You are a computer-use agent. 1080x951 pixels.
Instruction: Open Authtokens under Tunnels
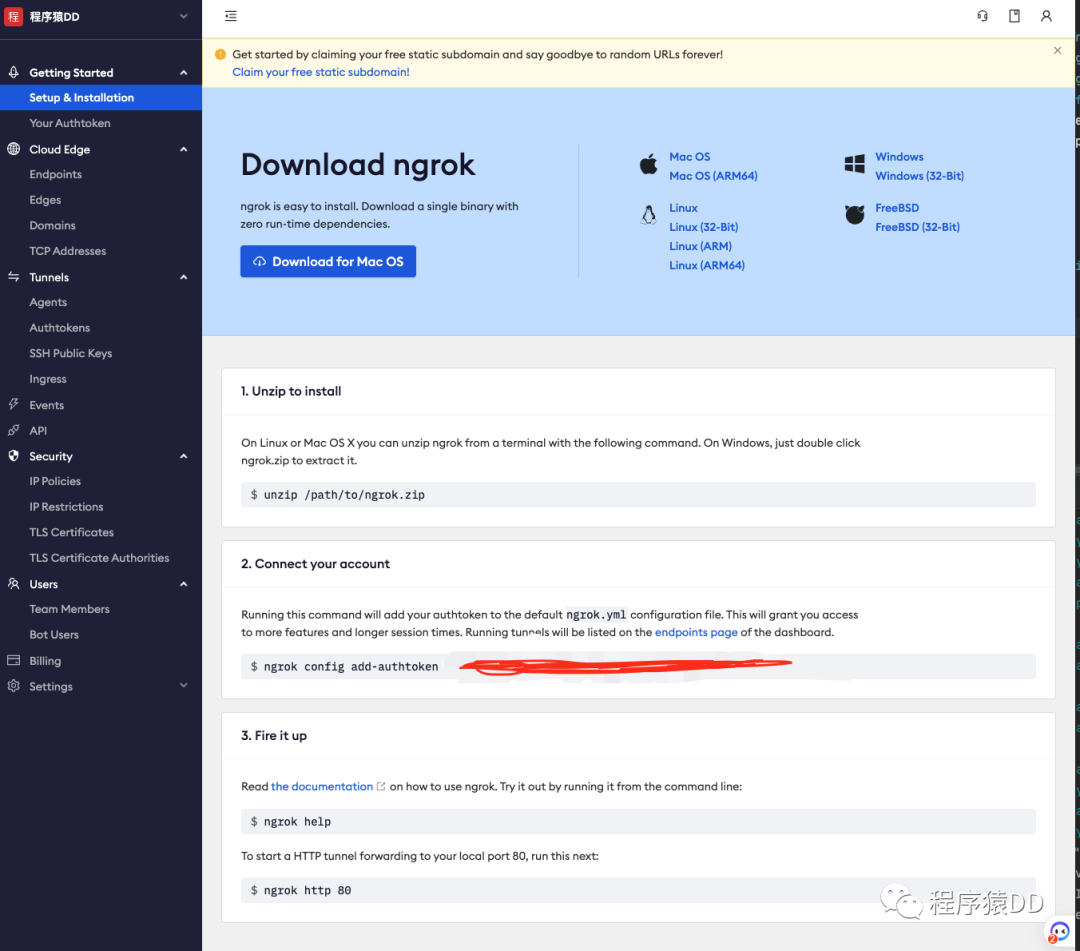[59, 328]
